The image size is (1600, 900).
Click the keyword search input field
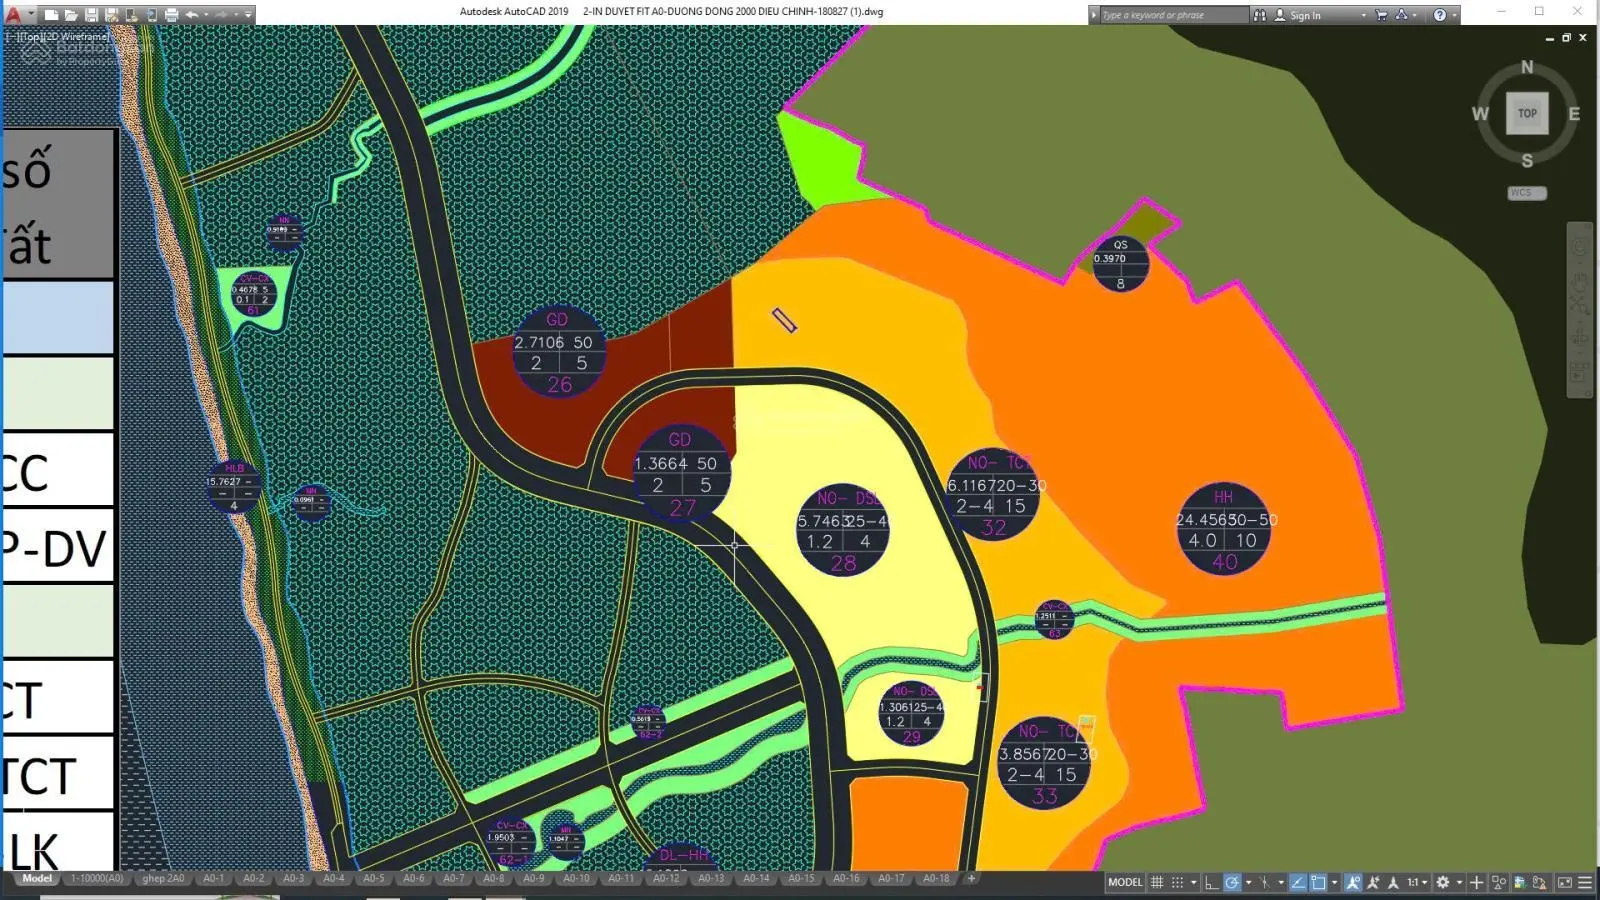[1174, 15]
